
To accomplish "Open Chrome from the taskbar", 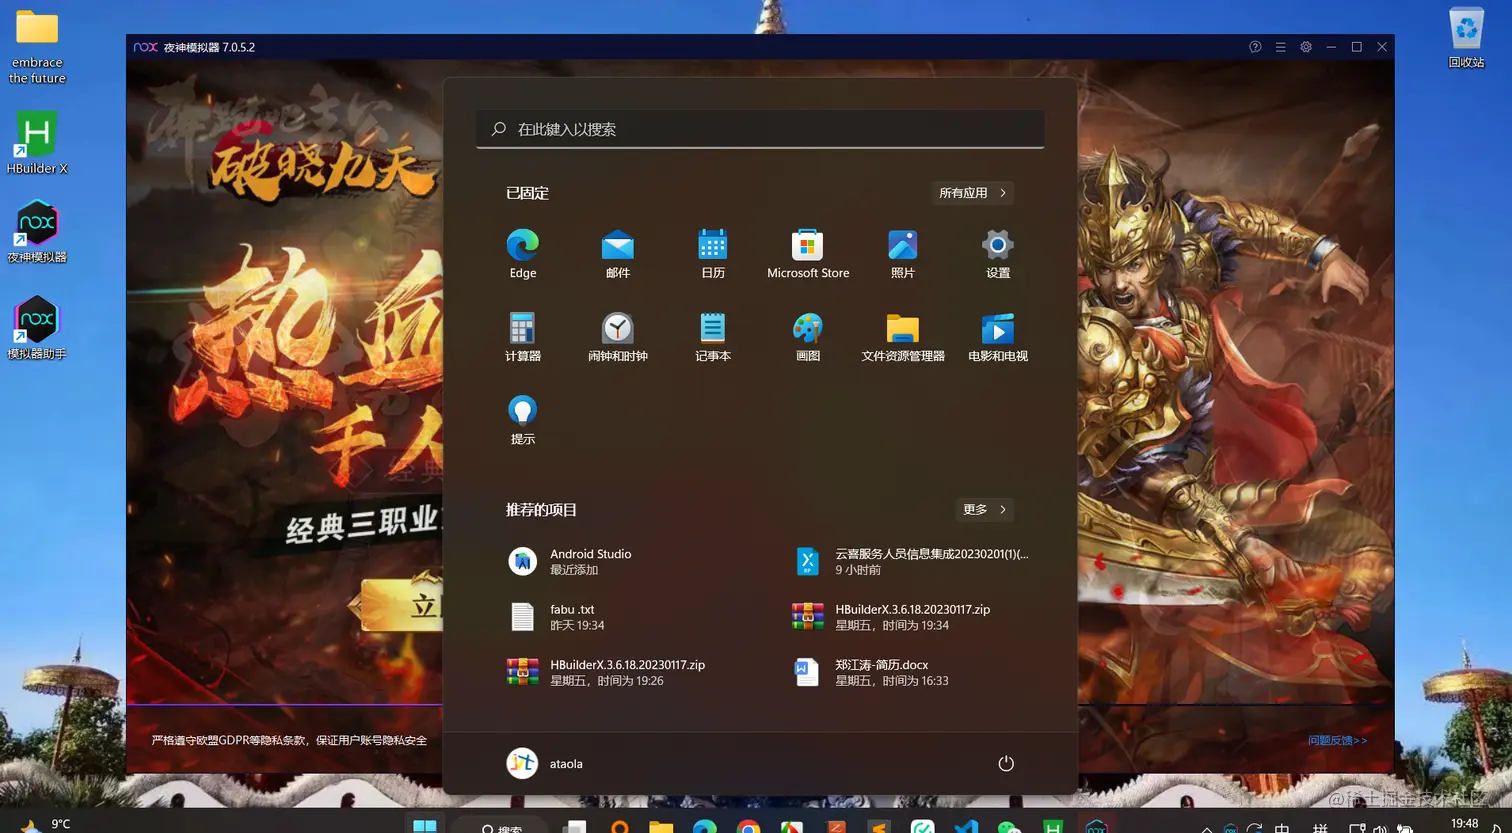I will pos(748,827).
